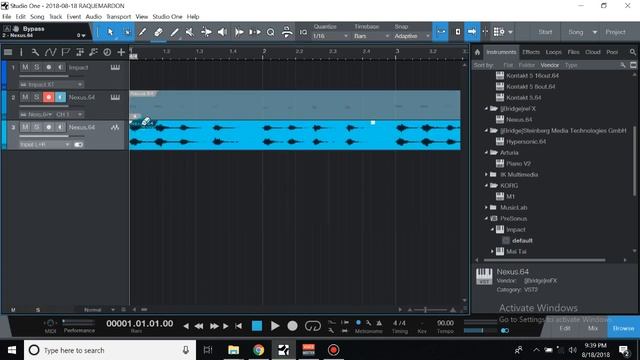Click the IQ input quantize button

303,32
